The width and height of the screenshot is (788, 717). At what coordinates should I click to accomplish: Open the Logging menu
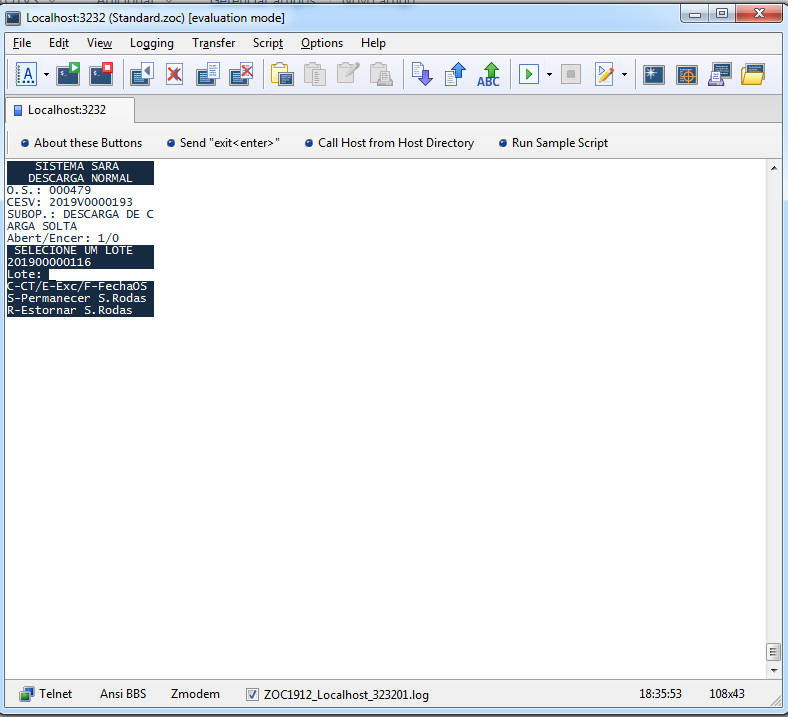[152, 43]
